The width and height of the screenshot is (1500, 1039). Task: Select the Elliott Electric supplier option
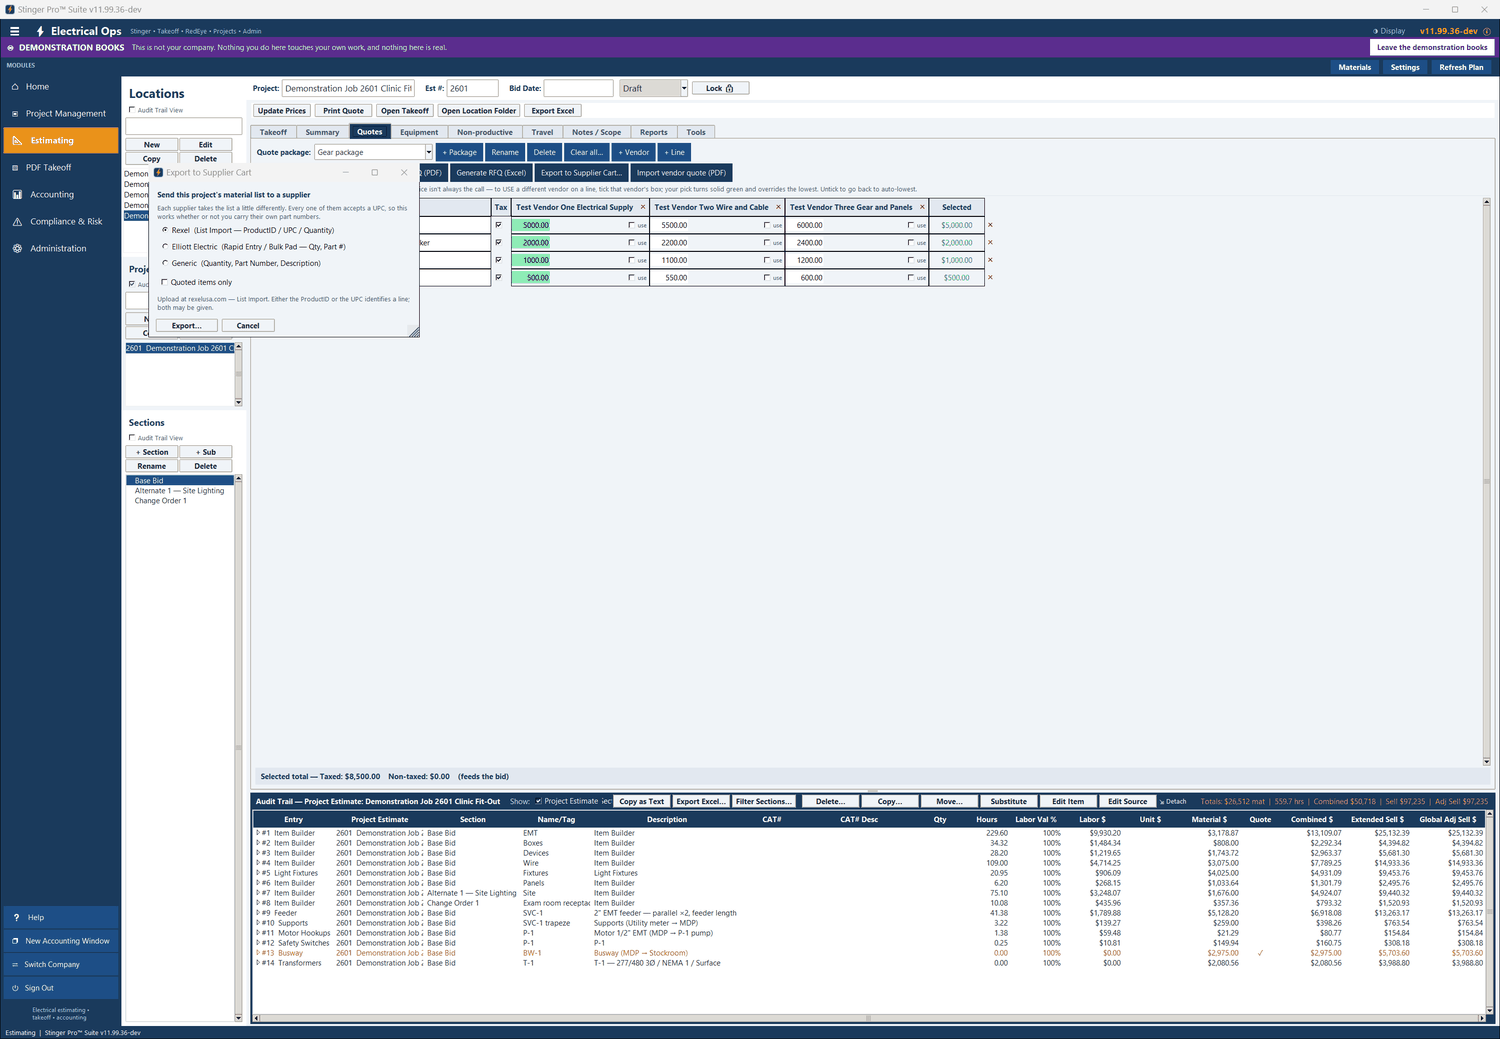coord(165,247)
